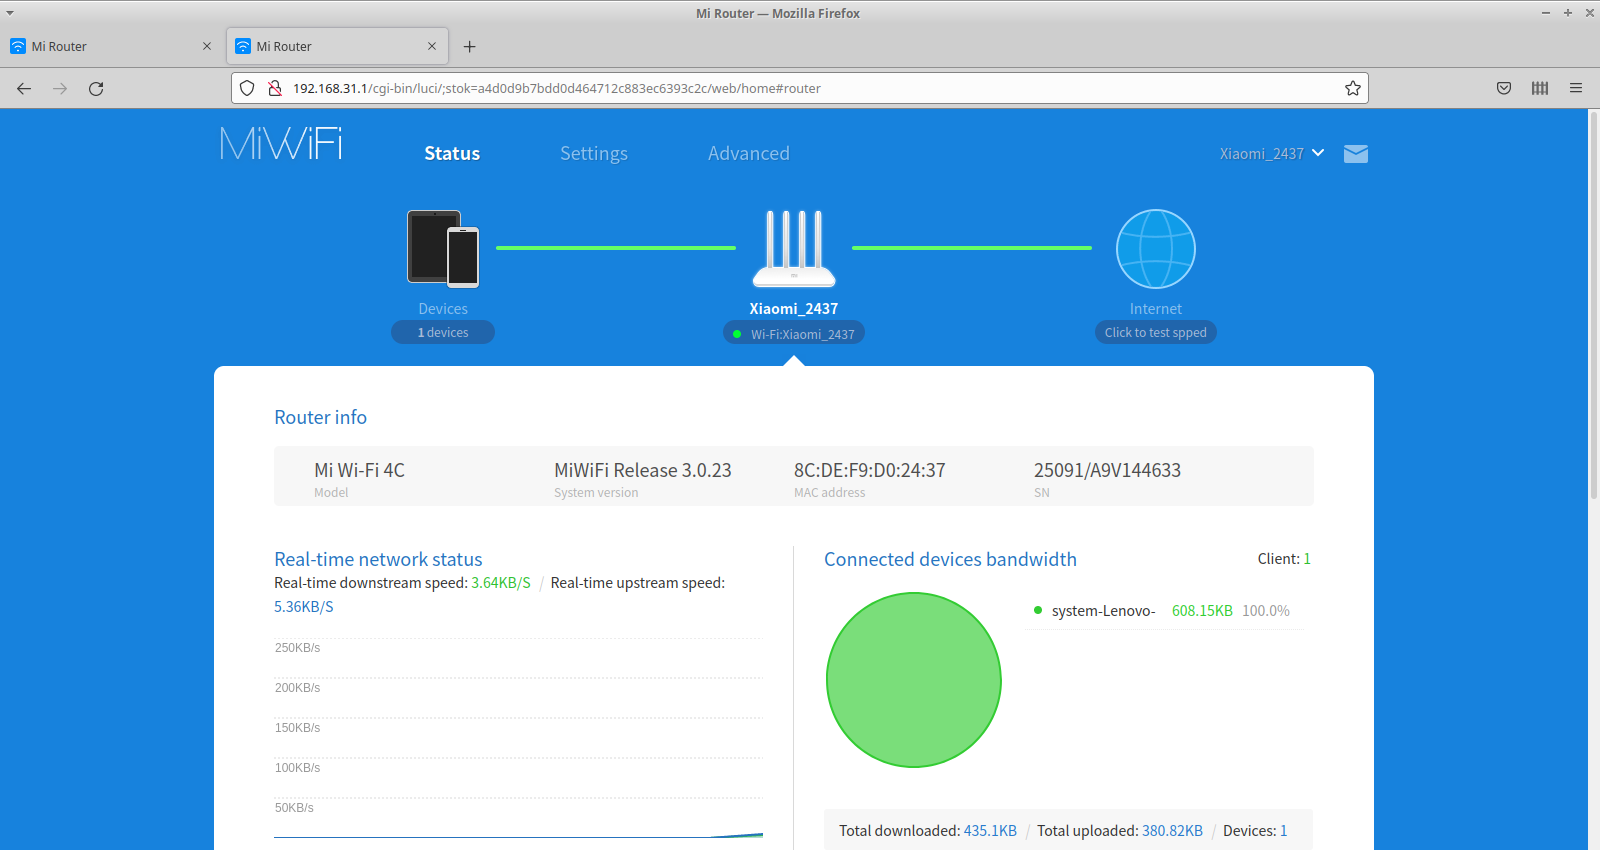Screen dimensions: 1600x850
Task: Click the 1 devices button
Action: coord(443,332)
